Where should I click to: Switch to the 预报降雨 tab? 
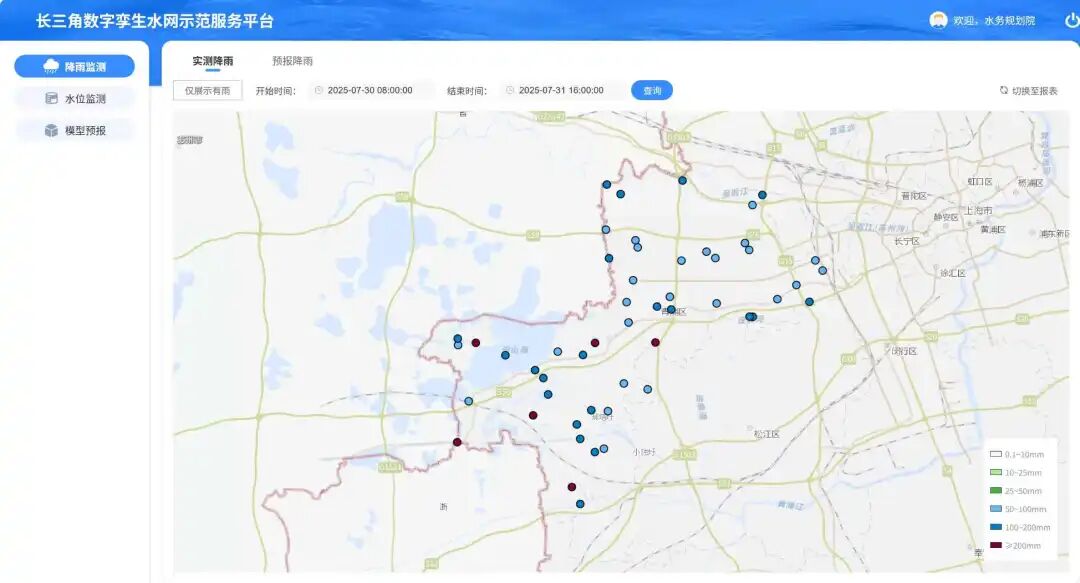[x=292, y=61]
